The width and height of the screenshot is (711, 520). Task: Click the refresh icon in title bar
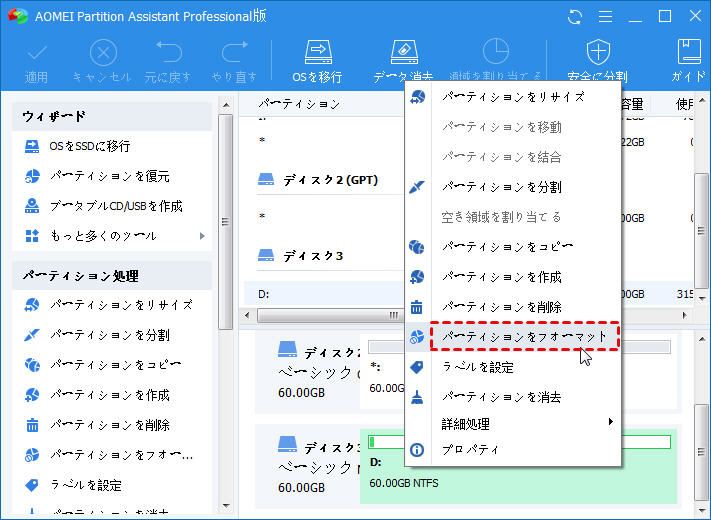575,17
